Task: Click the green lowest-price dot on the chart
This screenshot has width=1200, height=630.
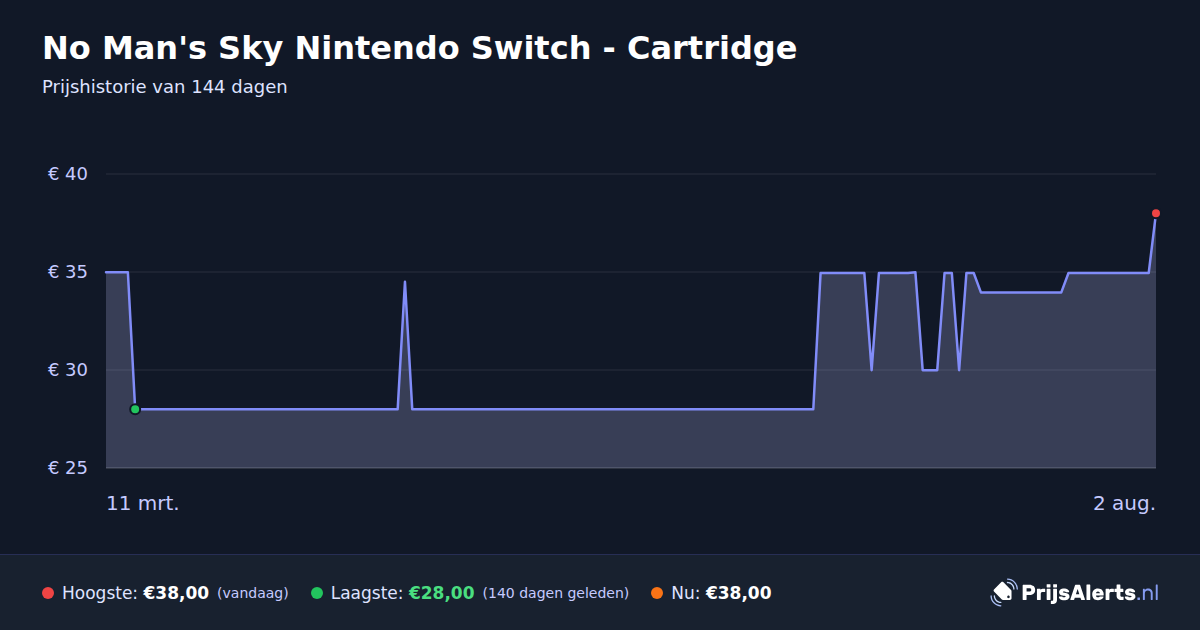Action: (135, 409)
